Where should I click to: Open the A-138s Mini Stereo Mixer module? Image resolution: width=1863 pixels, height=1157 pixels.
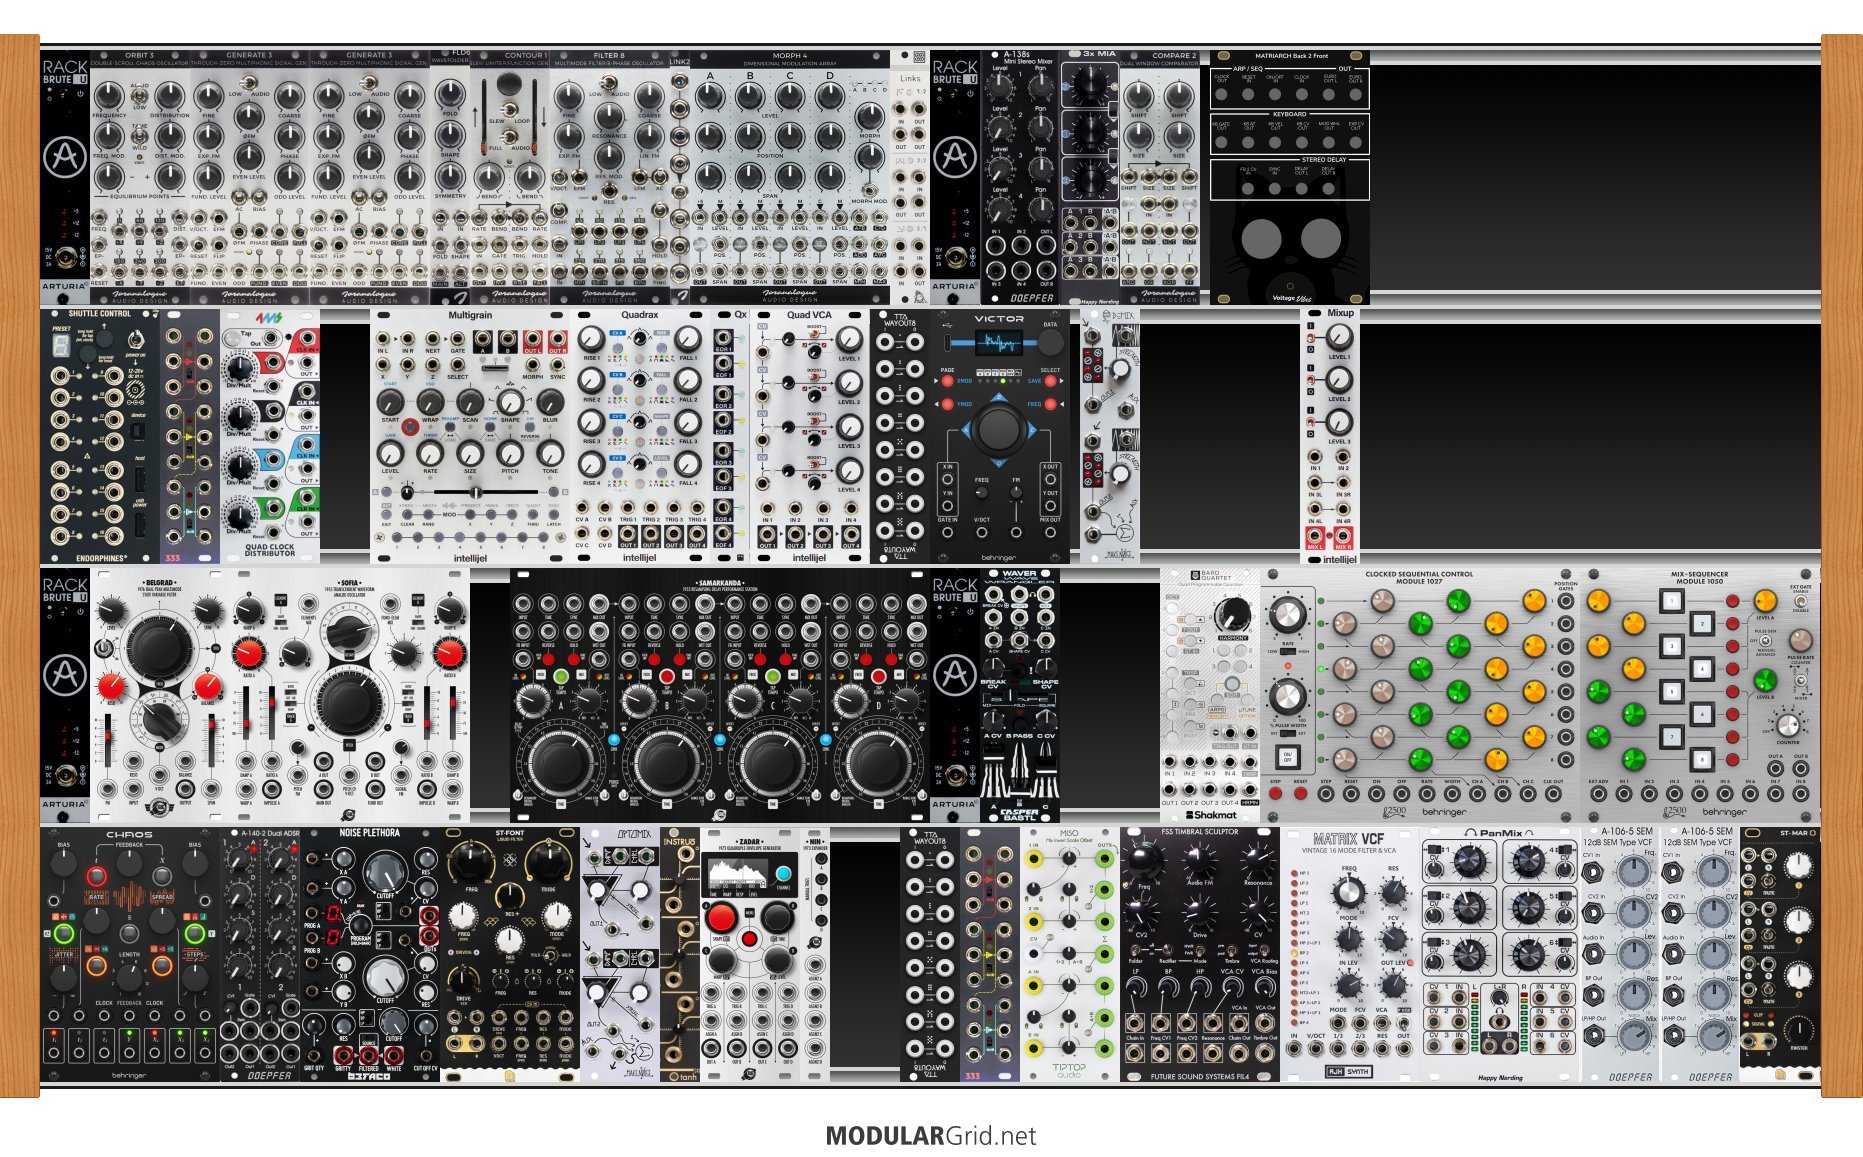point(1020,177)
